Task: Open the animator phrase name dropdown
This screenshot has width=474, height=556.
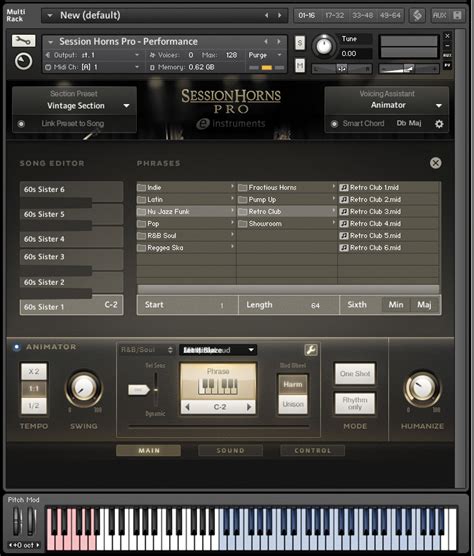Action: [218, 350]
